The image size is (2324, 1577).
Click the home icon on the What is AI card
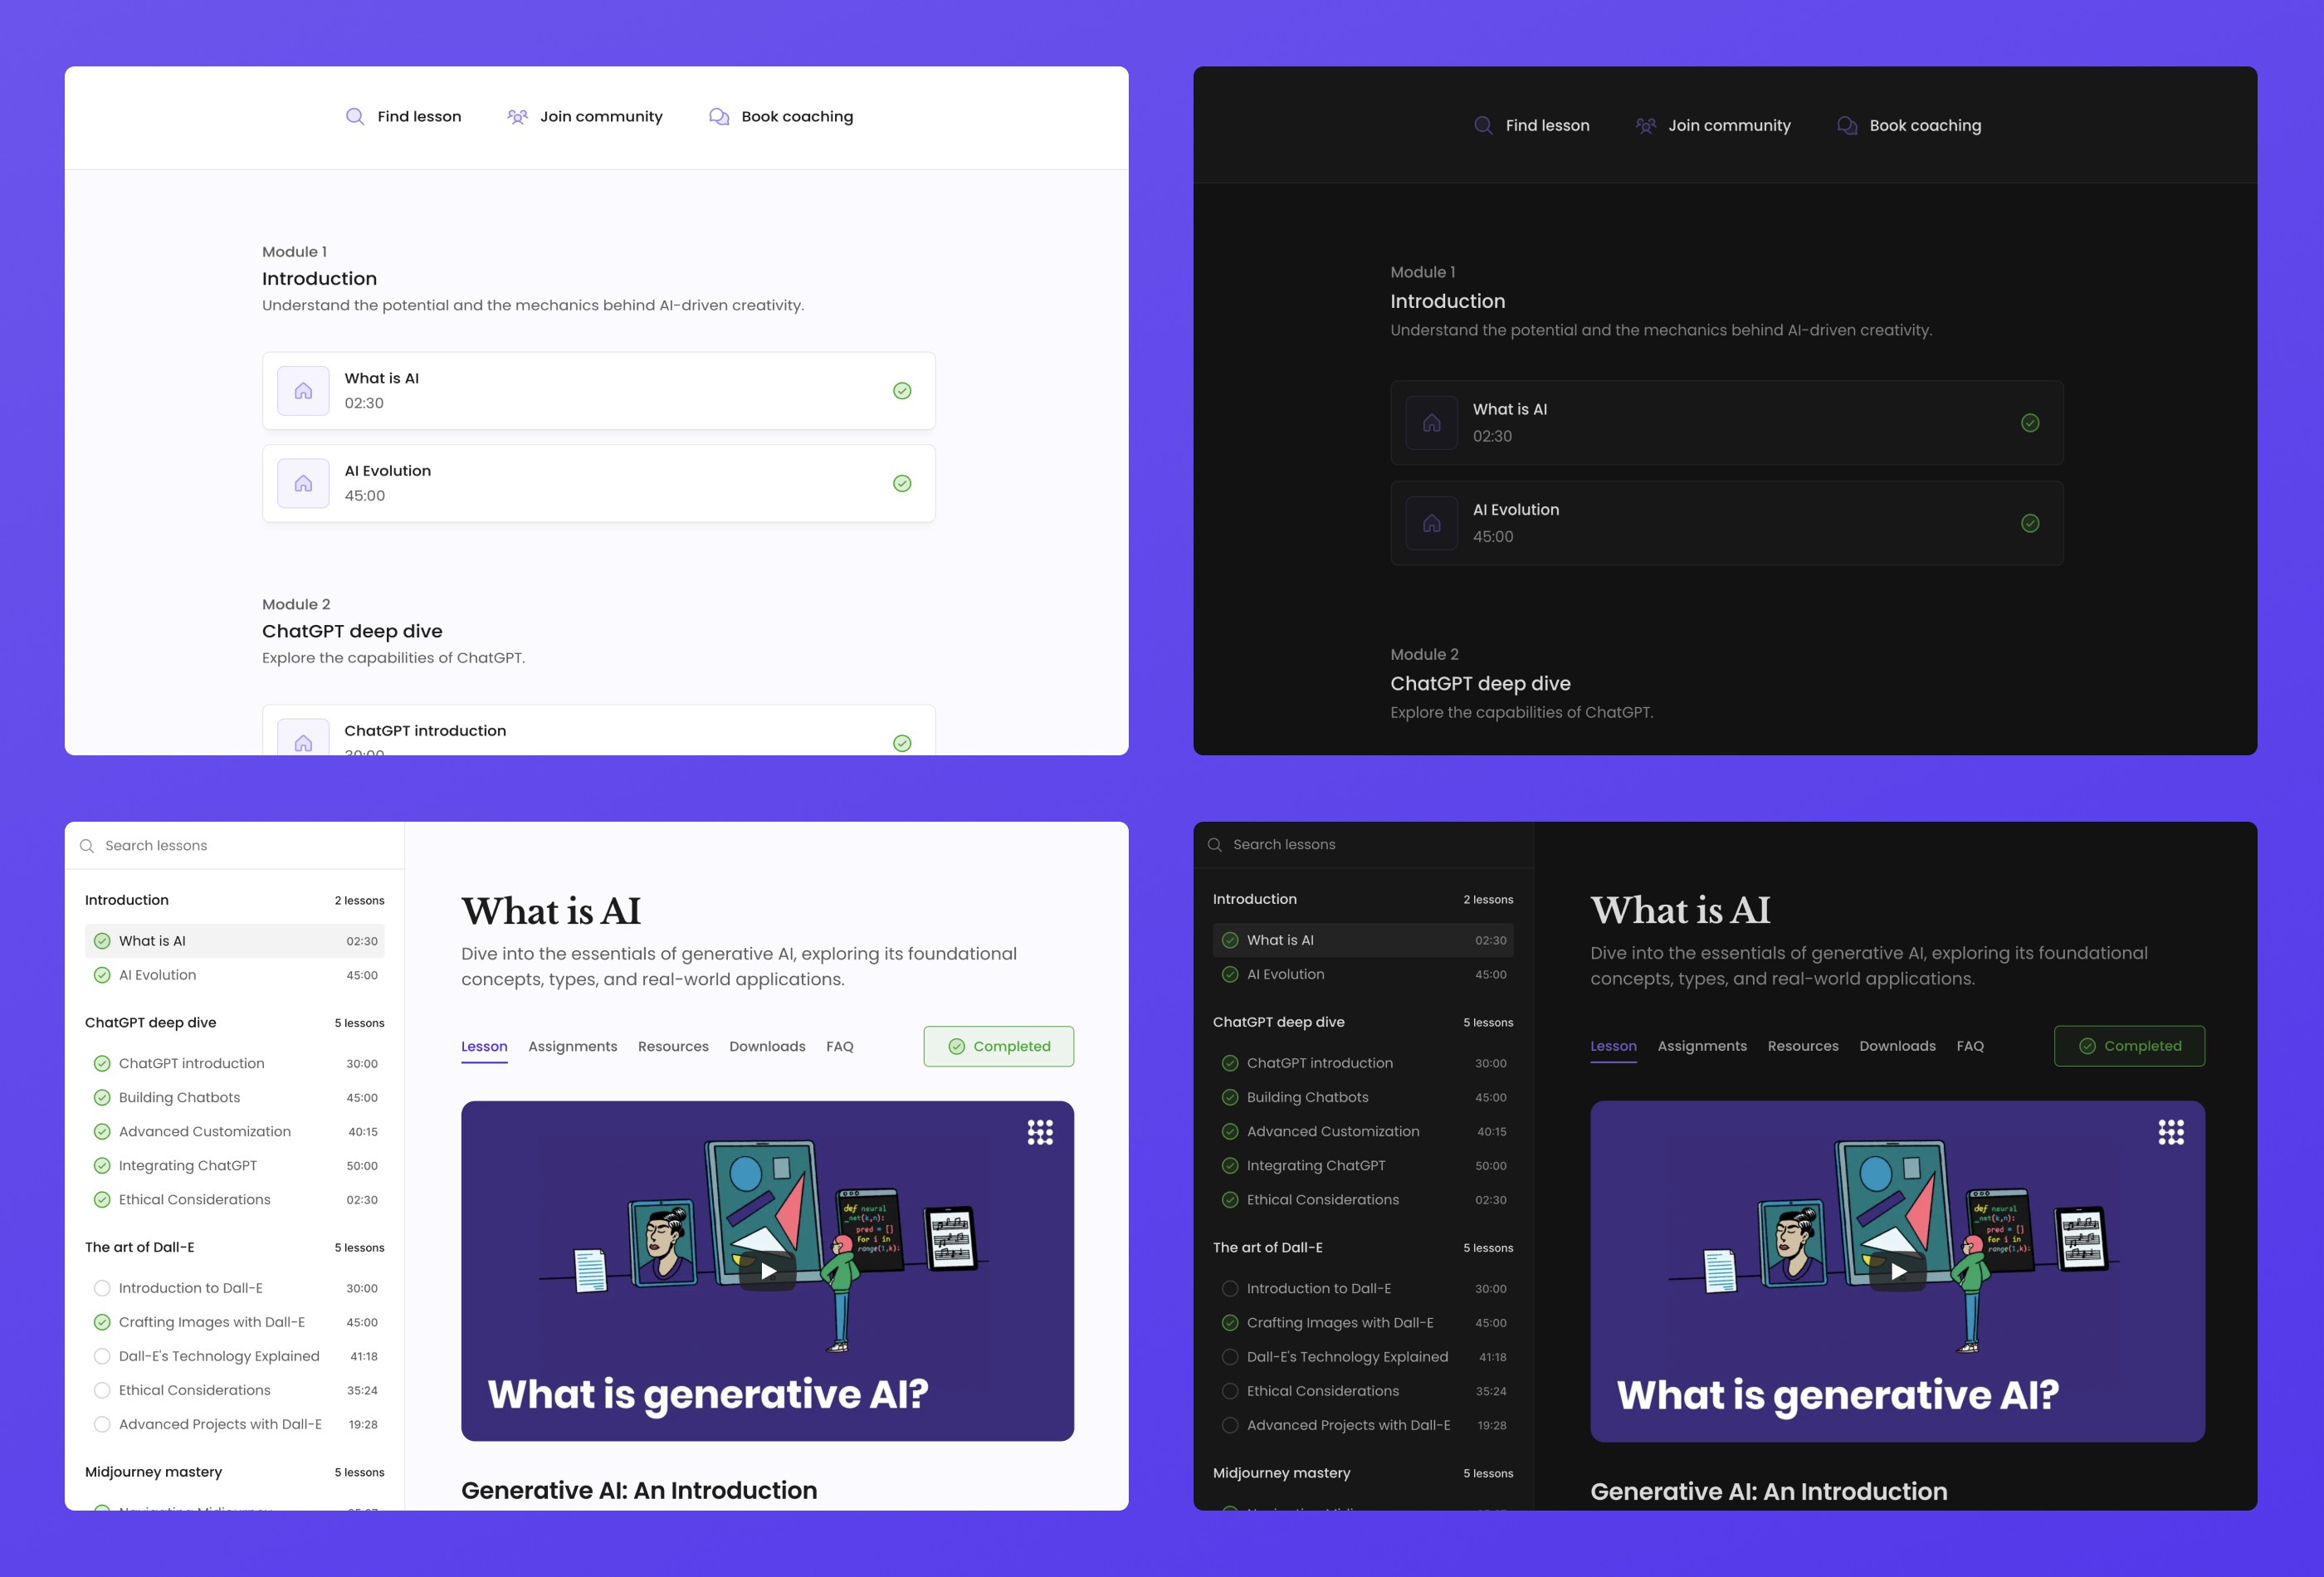[x=302, y=390]
